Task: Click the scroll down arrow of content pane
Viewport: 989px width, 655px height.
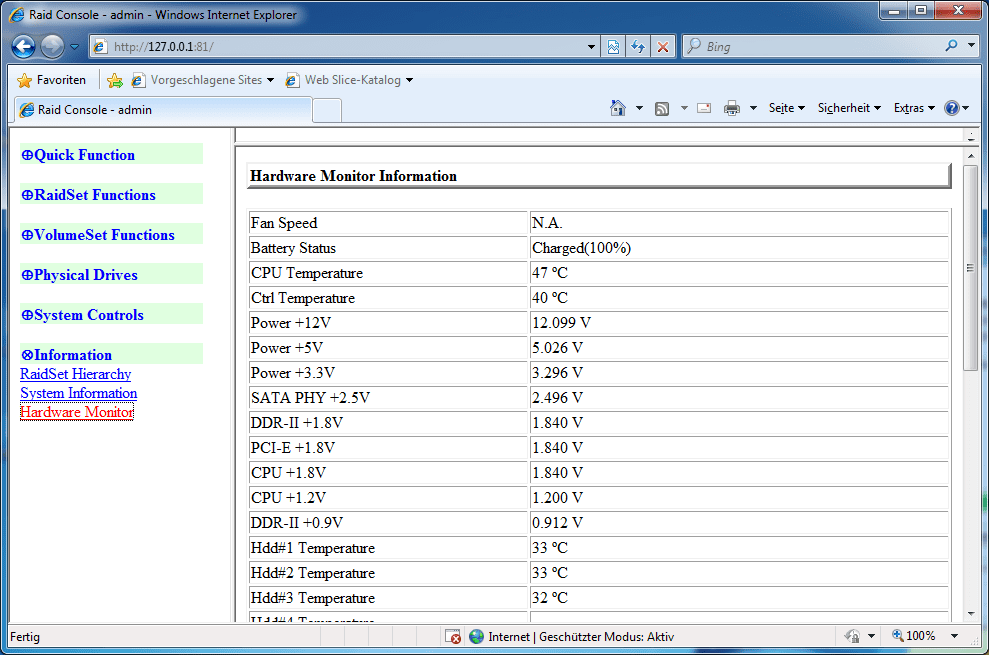Action: [x=971, y=613]
